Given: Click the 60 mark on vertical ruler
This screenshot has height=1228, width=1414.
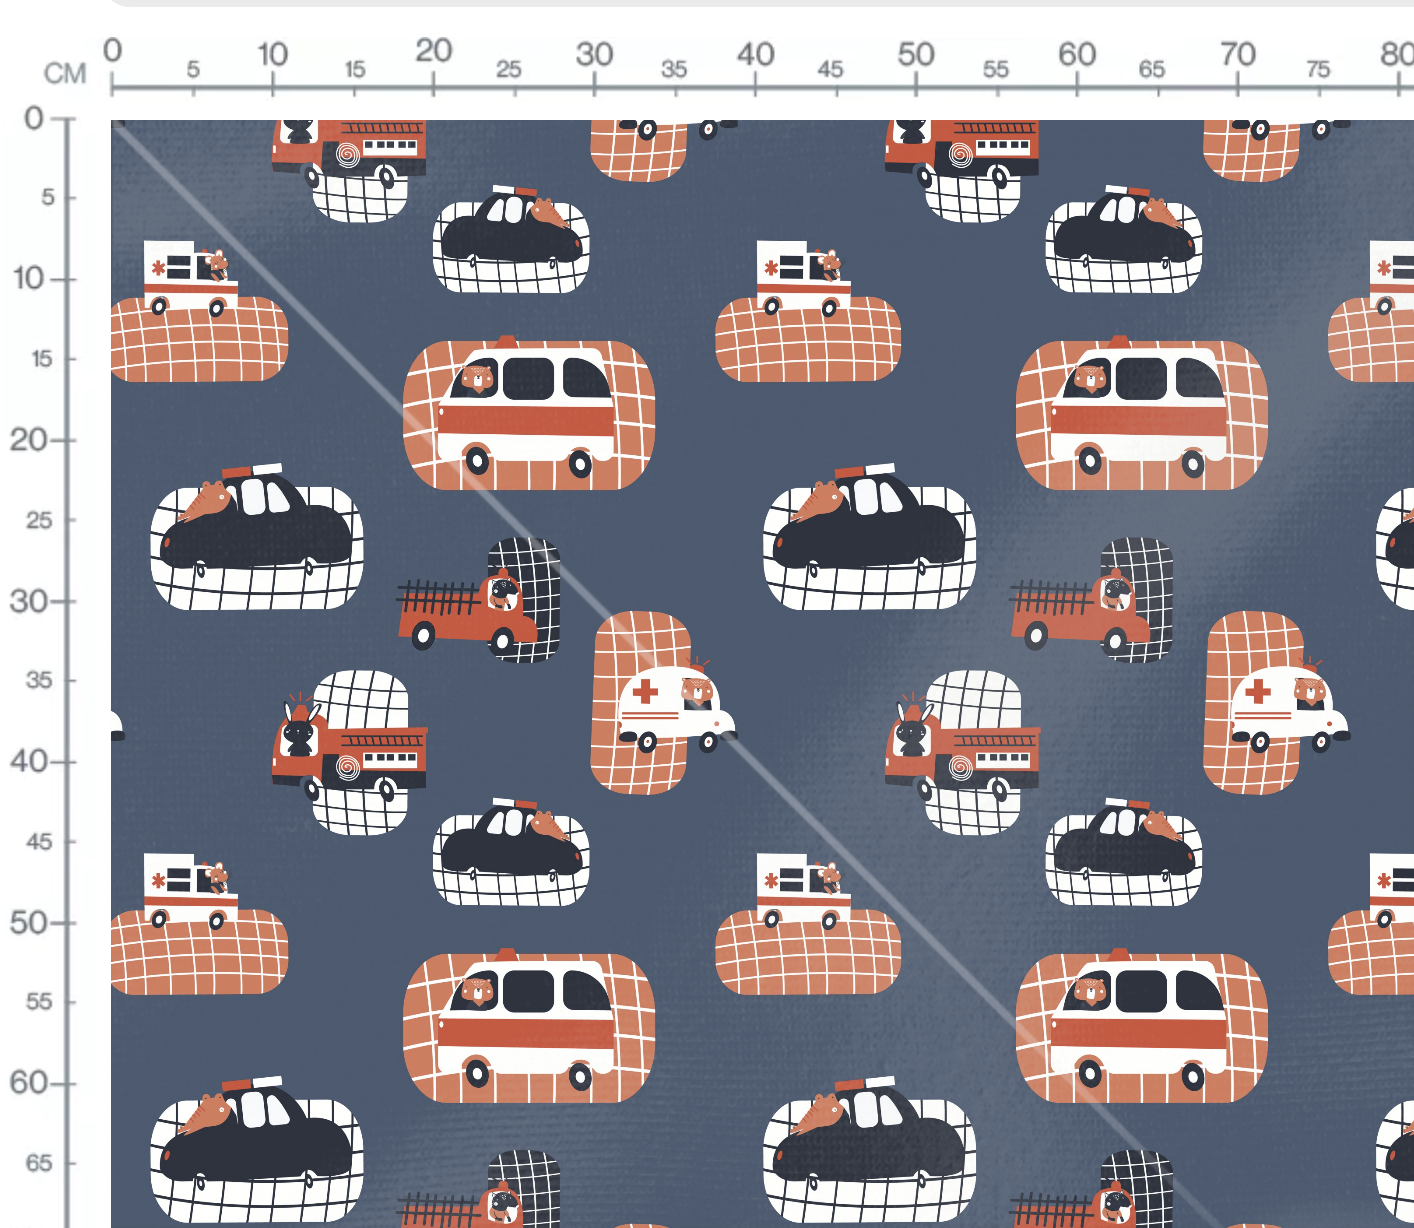Looking at the screenshot, I should (28, 1082).
